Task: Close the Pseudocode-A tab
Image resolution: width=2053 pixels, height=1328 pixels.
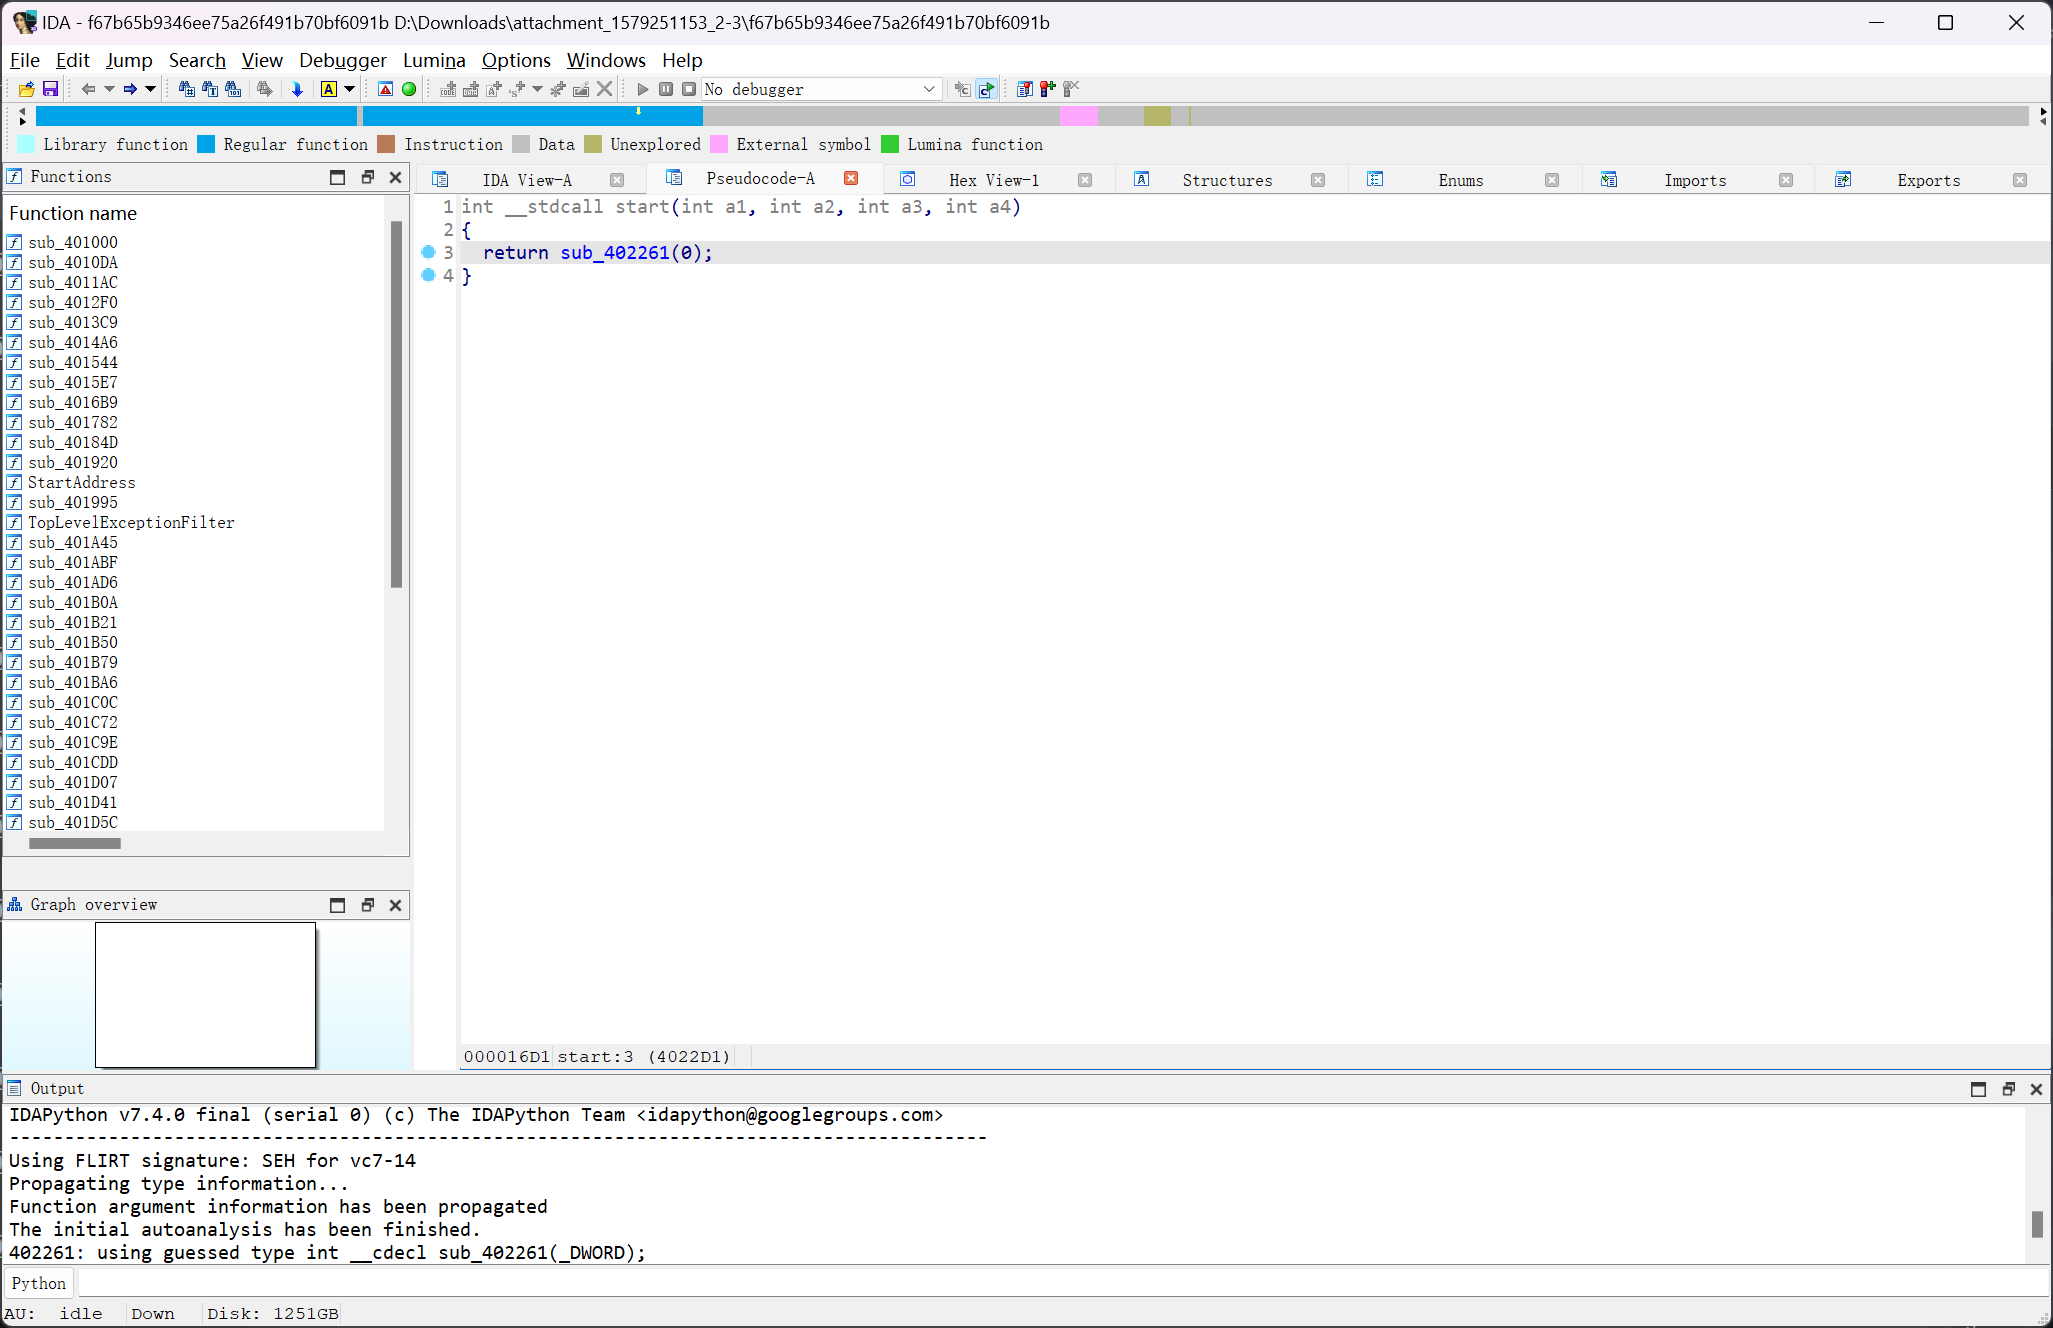Action: (851, 178)
